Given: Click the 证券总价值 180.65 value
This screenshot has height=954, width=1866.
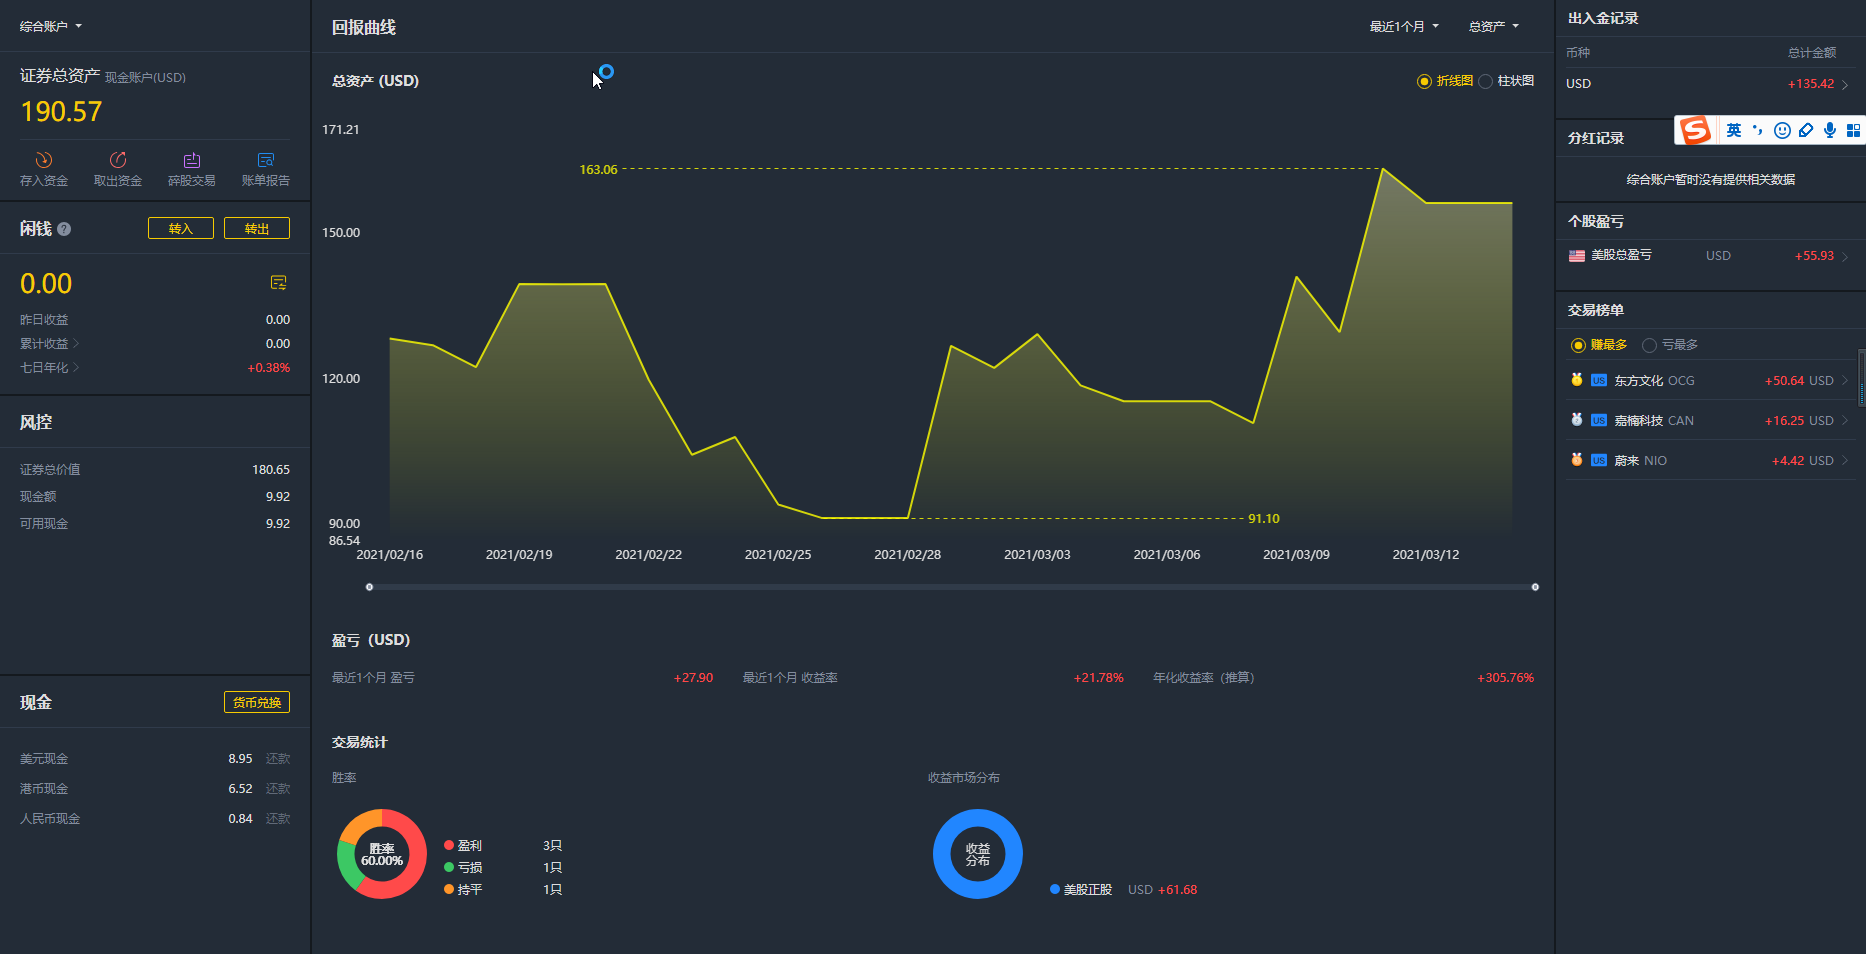Looking at the screenshot, I should point(271,470).
